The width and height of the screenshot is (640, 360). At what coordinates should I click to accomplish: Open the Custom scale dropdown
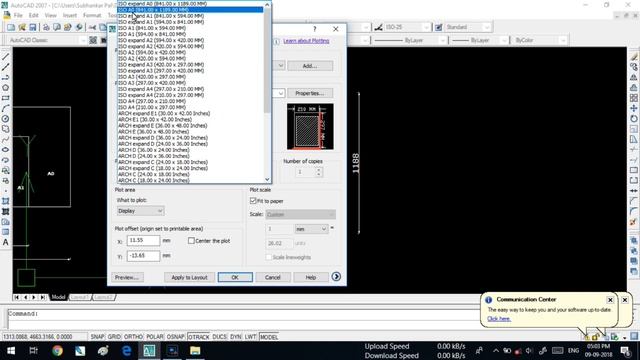point(300,214)
